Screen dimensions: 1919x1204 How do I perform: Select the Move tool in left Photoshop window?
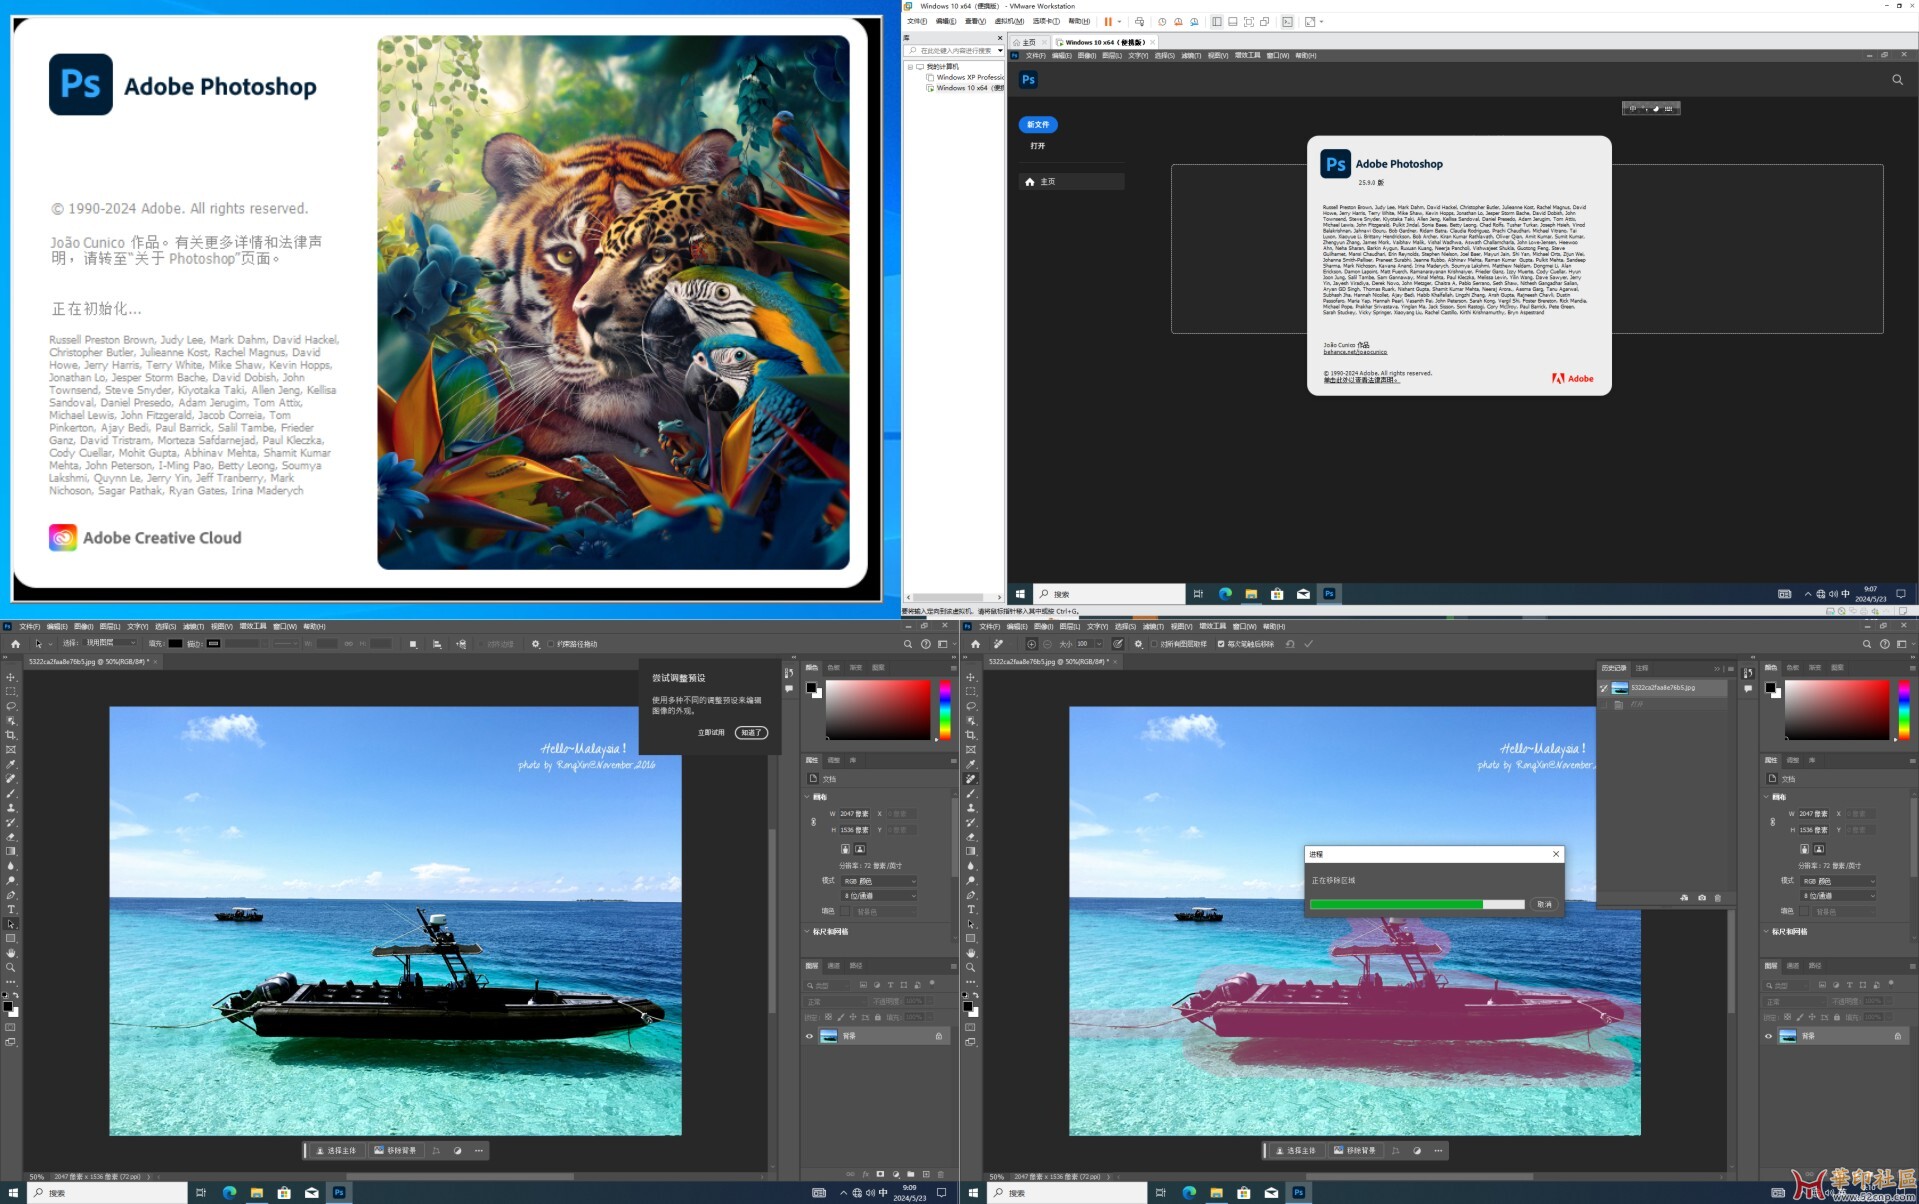pos(11,677)
